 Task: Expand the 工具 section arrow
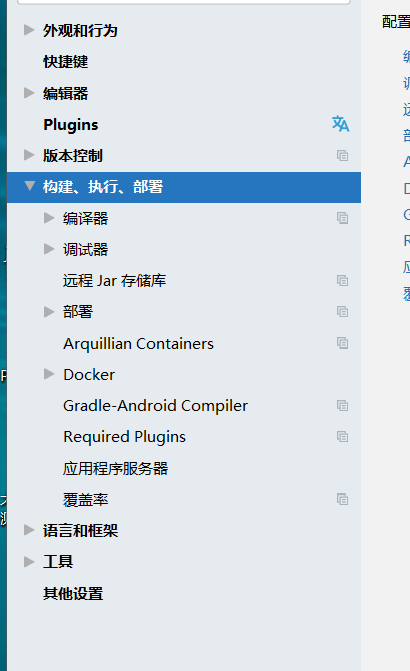[x=29, y=561]
